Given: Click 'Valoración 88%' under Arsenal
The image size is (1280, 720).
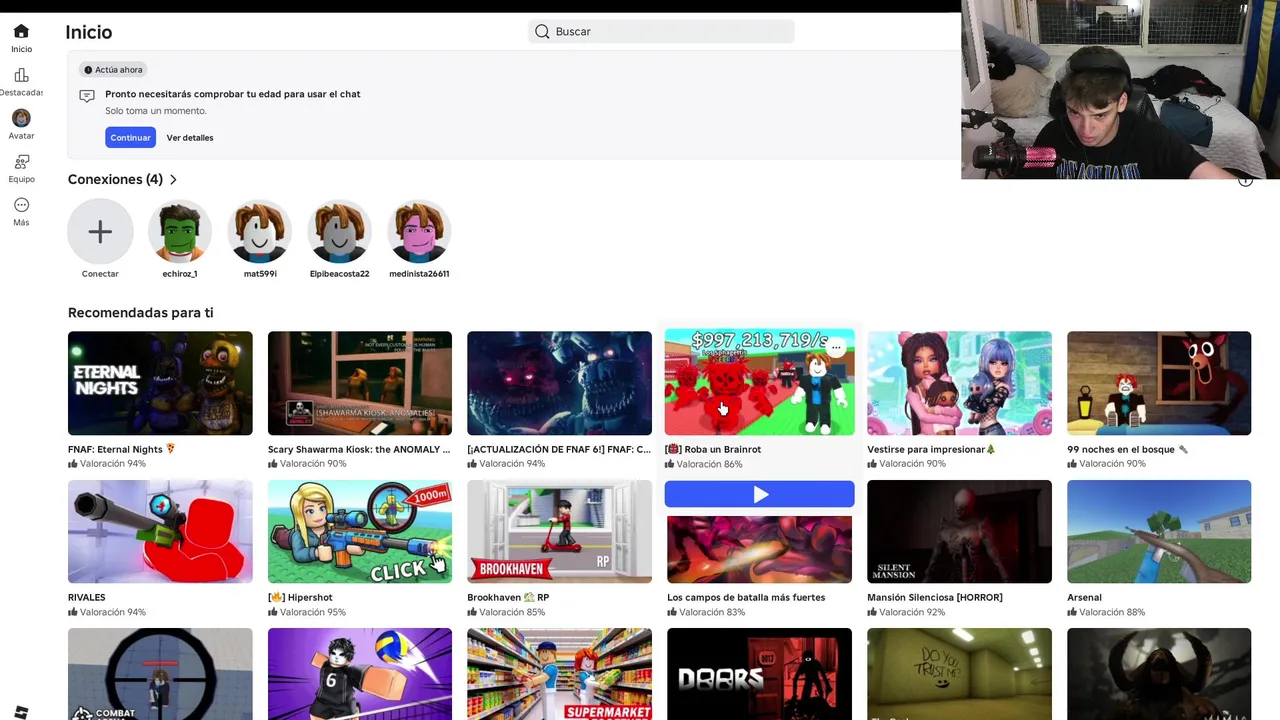Looking at the screenshot, I should [1112, 613].
